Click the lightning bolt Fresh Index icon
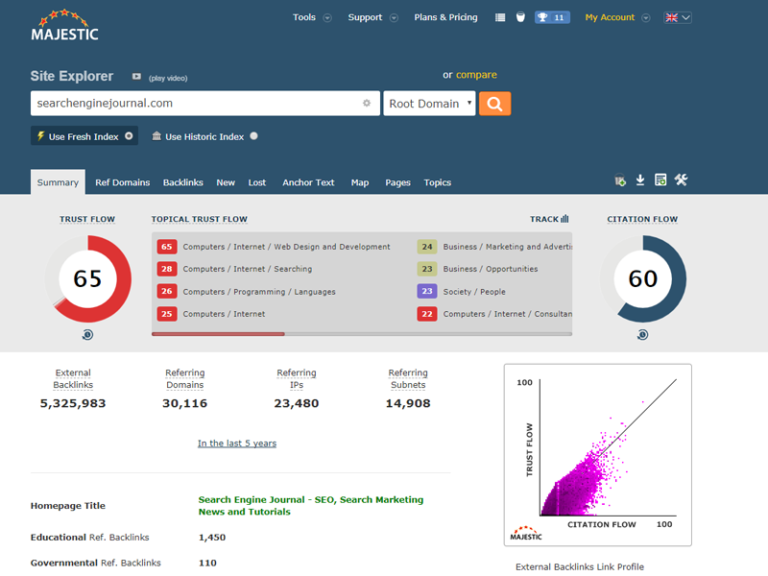 [x=41, y=136]
